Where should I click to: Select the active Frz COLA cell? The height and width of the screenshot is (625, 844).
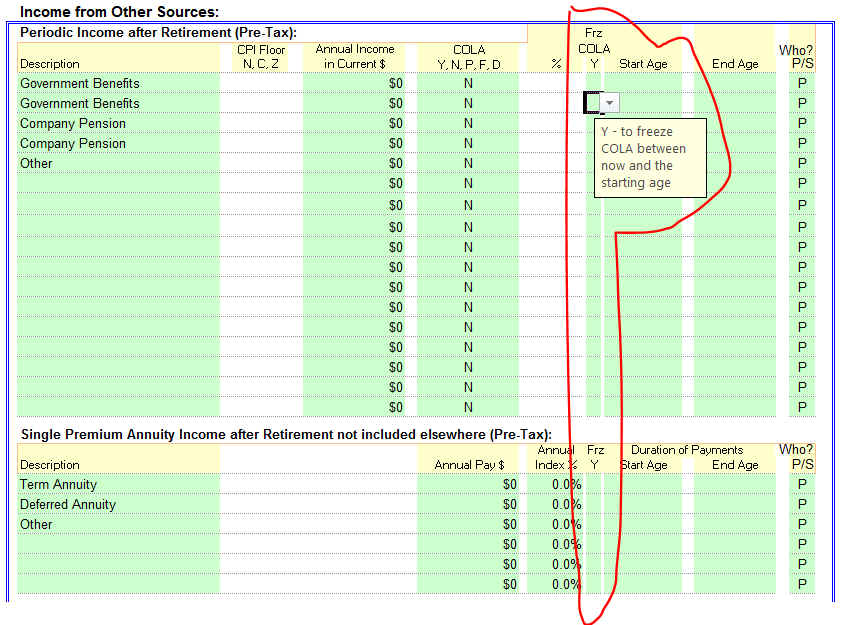[x=593, y=103]
